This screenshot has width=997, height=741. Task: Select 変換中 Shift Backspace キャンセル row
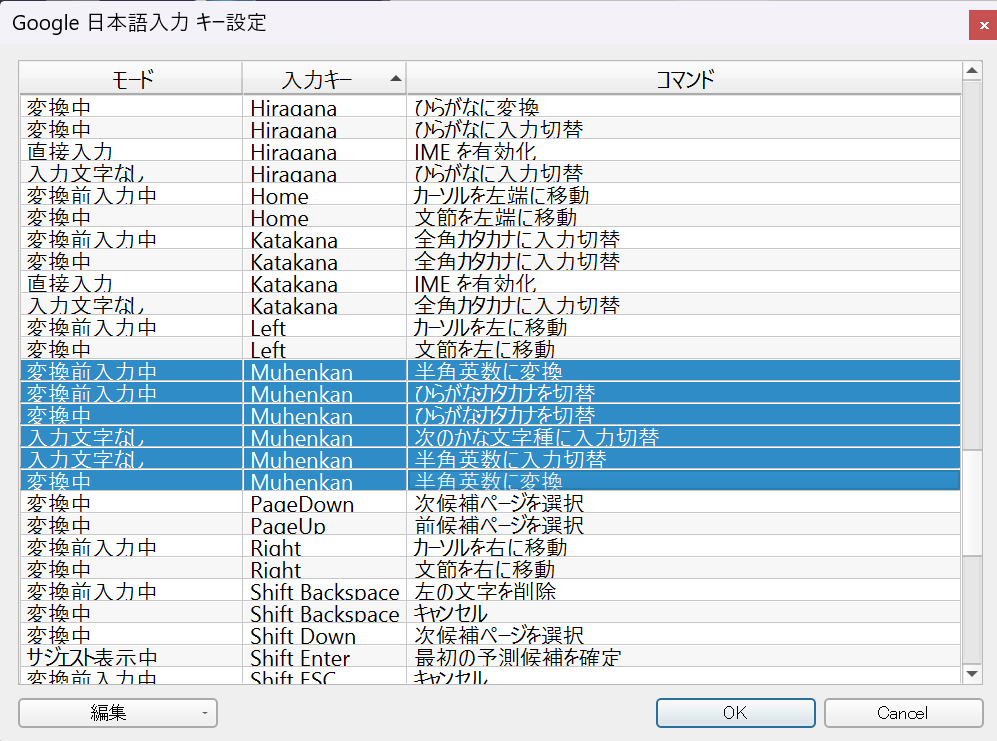(x=490, y=613)
